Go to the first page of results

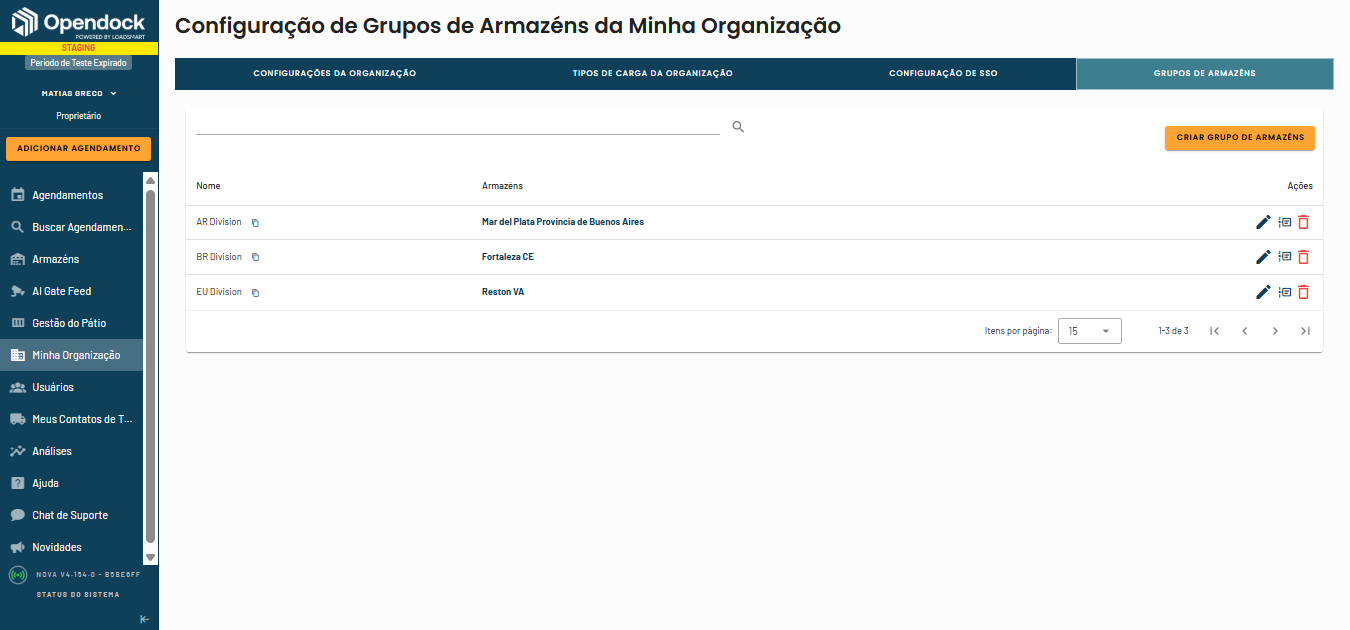[x=1214, y=331]
